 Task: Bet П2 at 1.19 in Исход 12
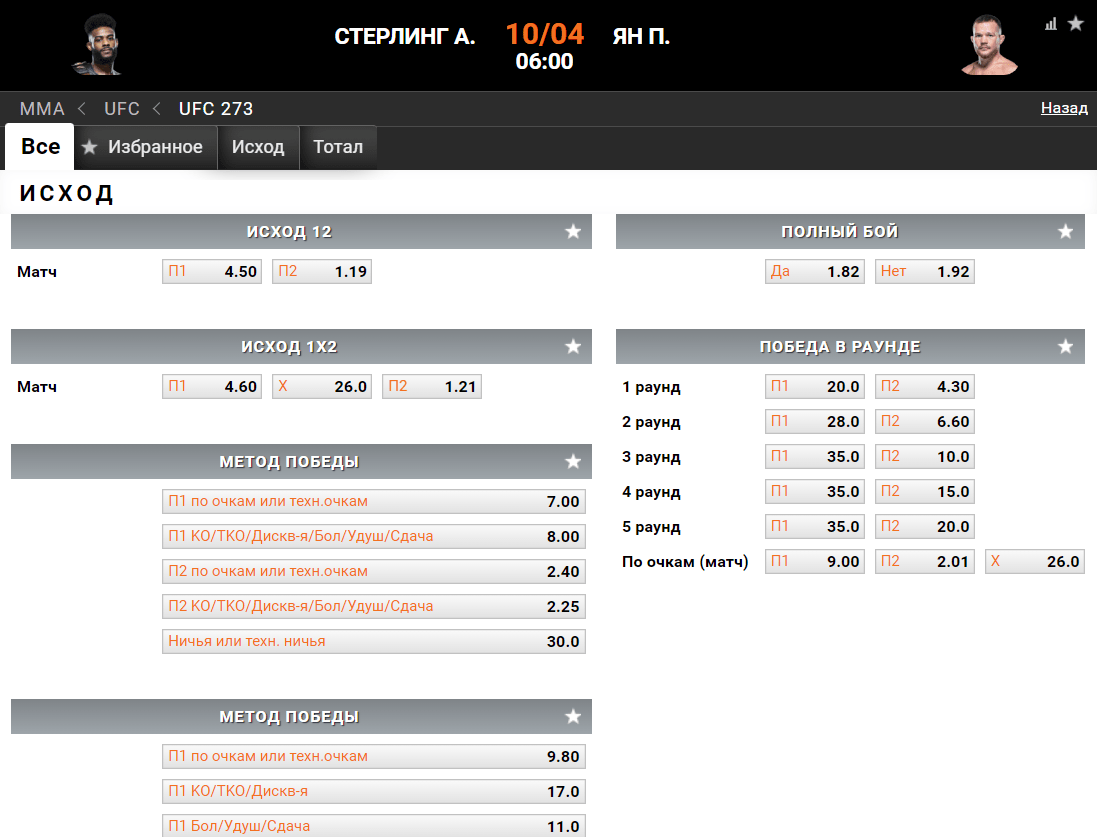coord(322,272)
